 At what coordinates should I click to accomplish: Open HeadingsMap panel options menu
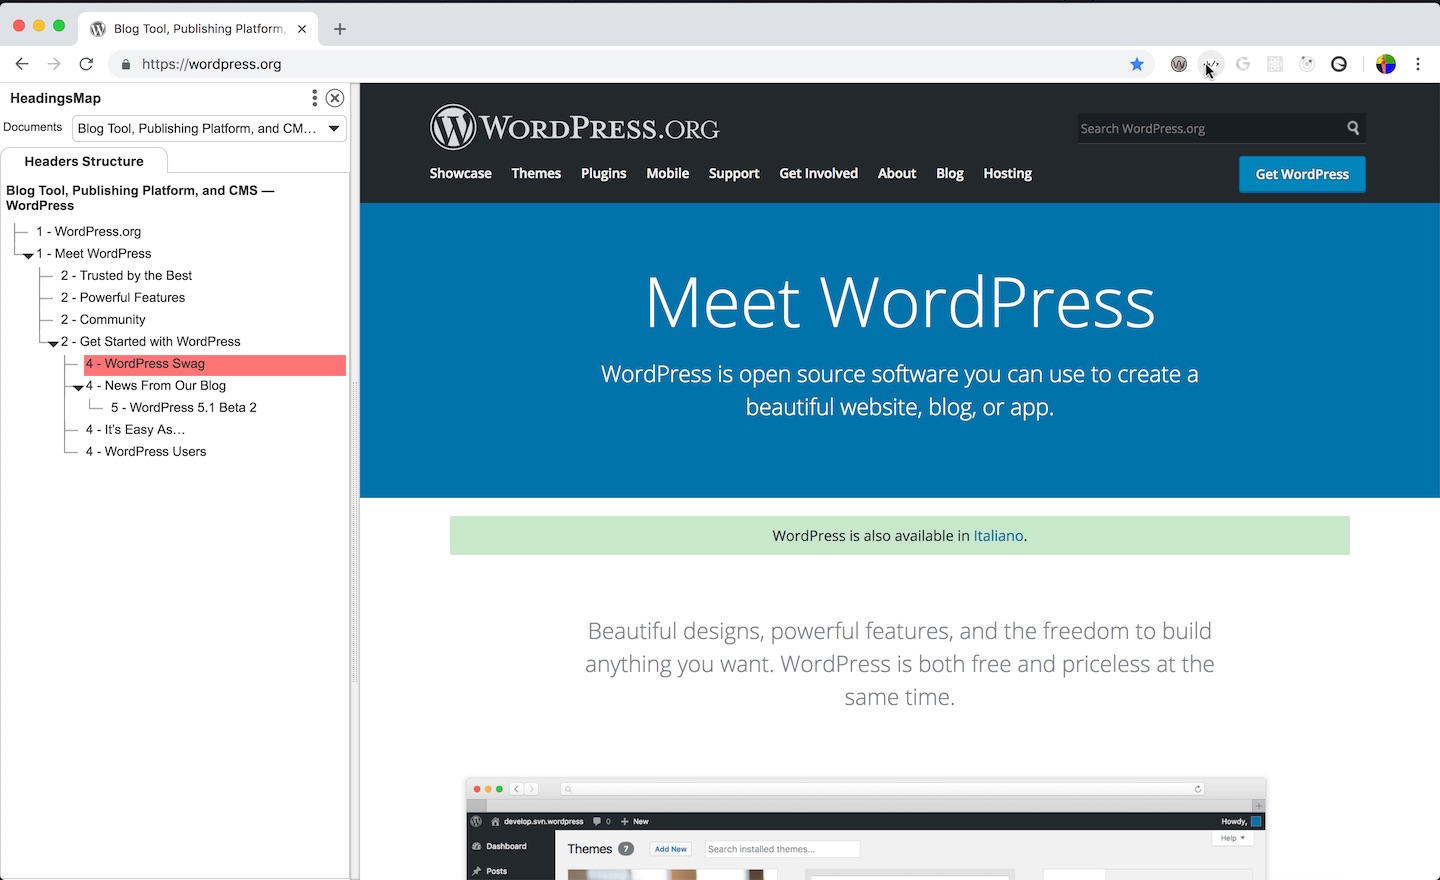pyautogui.click(x=314, y=98)
